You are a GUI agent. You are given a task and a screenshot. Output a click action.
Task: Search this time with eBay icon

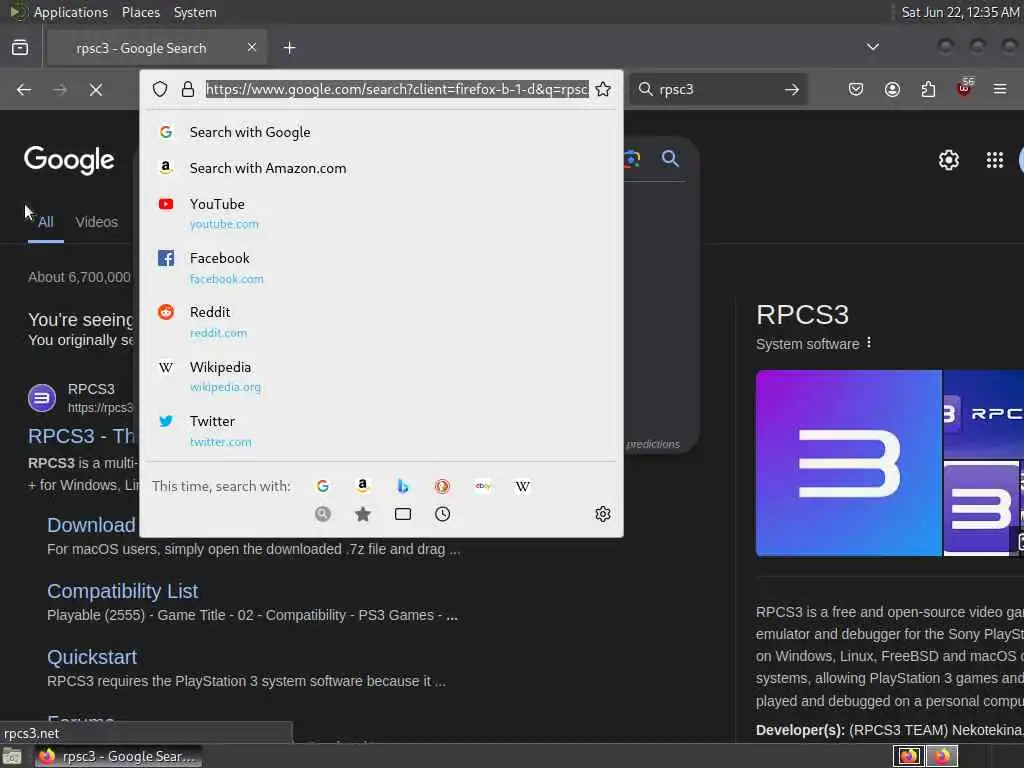483,486
